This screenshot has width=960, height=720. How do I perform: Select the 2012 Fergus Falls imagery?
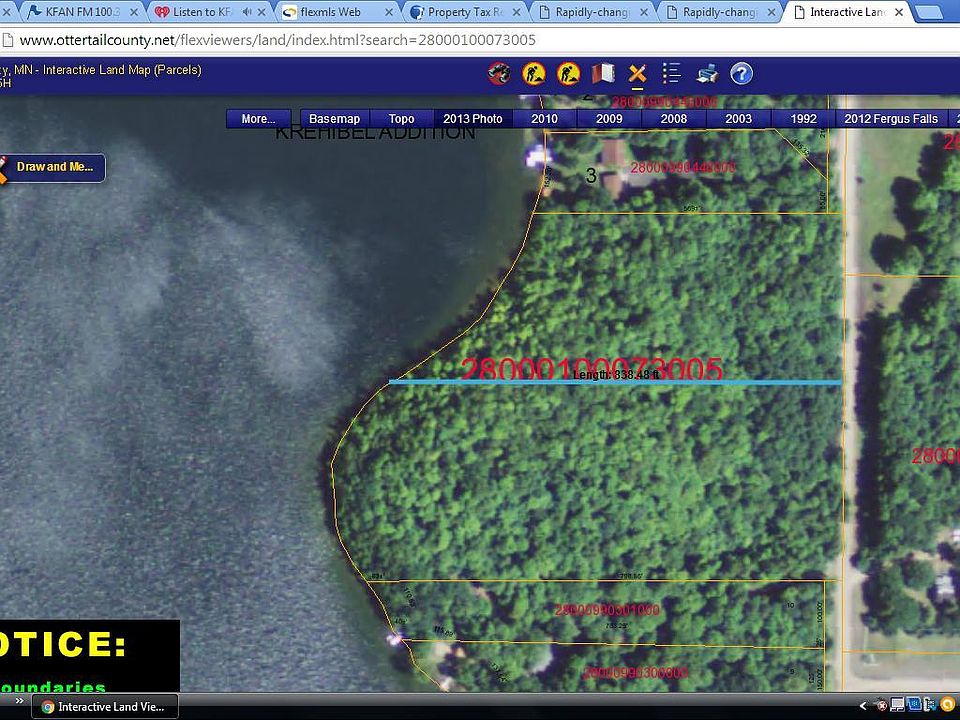click(x=891, y=119)
